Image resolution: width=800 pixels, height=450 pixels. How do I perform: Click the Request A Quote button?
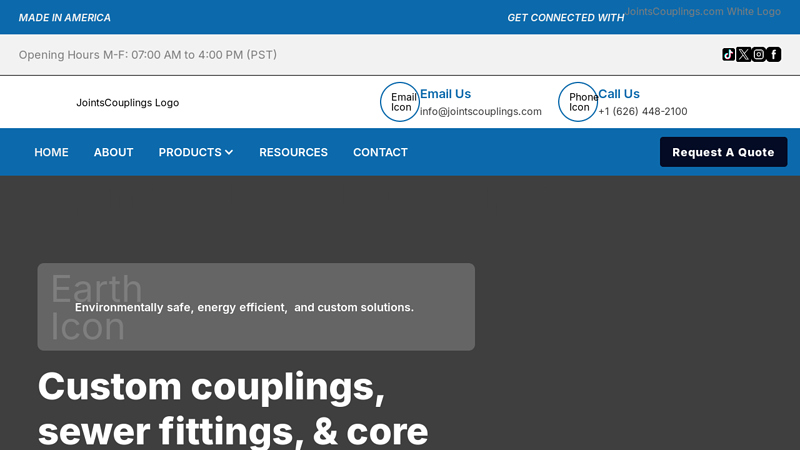pyautogui.click(x=723, y=152)
